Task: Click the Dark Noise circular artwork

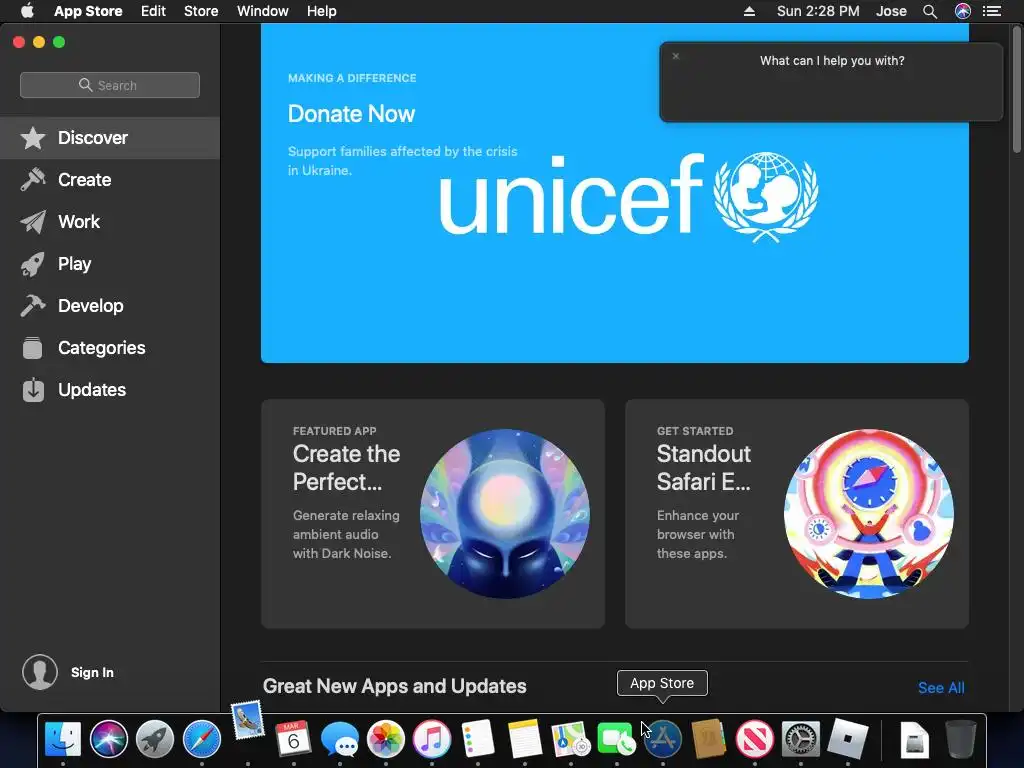Action: [x=505, y=514]
